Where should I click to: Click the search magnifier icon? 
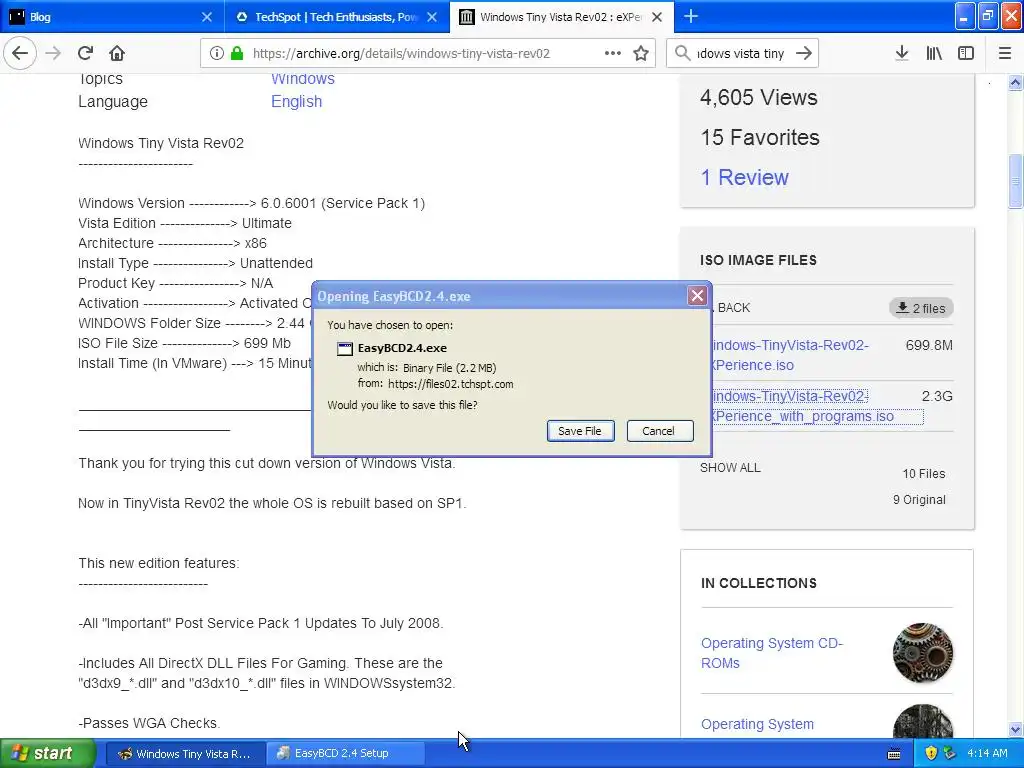point(682,53)
